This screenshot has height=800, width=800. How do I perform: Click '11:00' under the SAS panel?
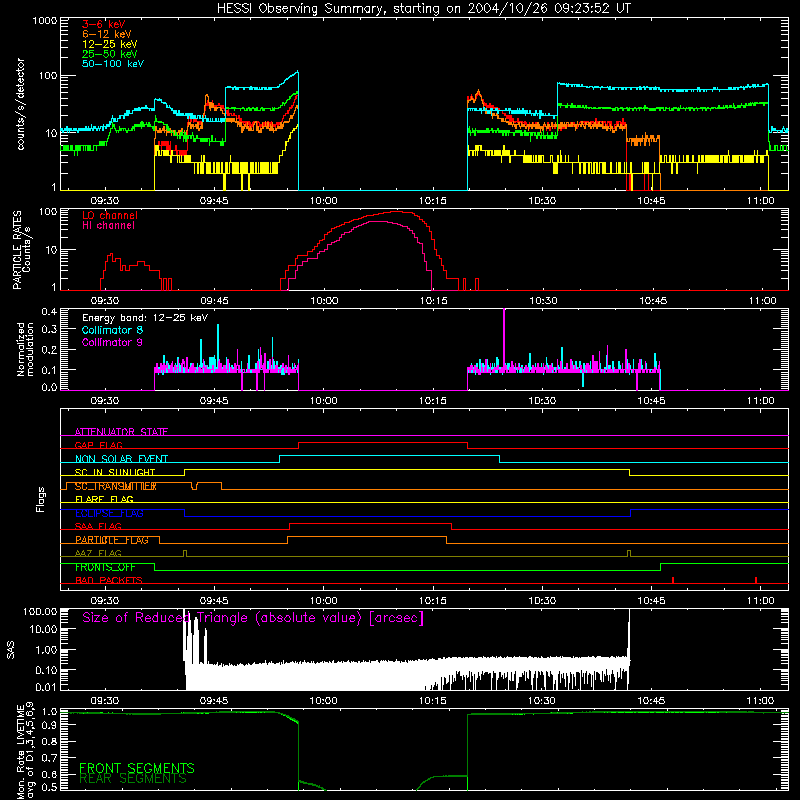click(x=760, y=701)
